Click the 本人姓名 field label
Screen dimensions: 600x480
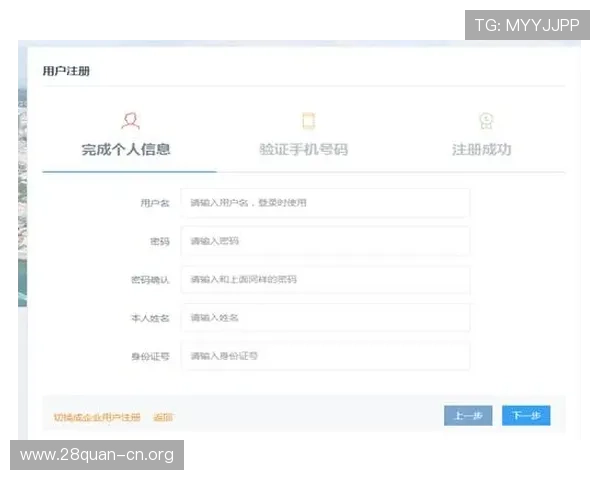coord(150,318)
